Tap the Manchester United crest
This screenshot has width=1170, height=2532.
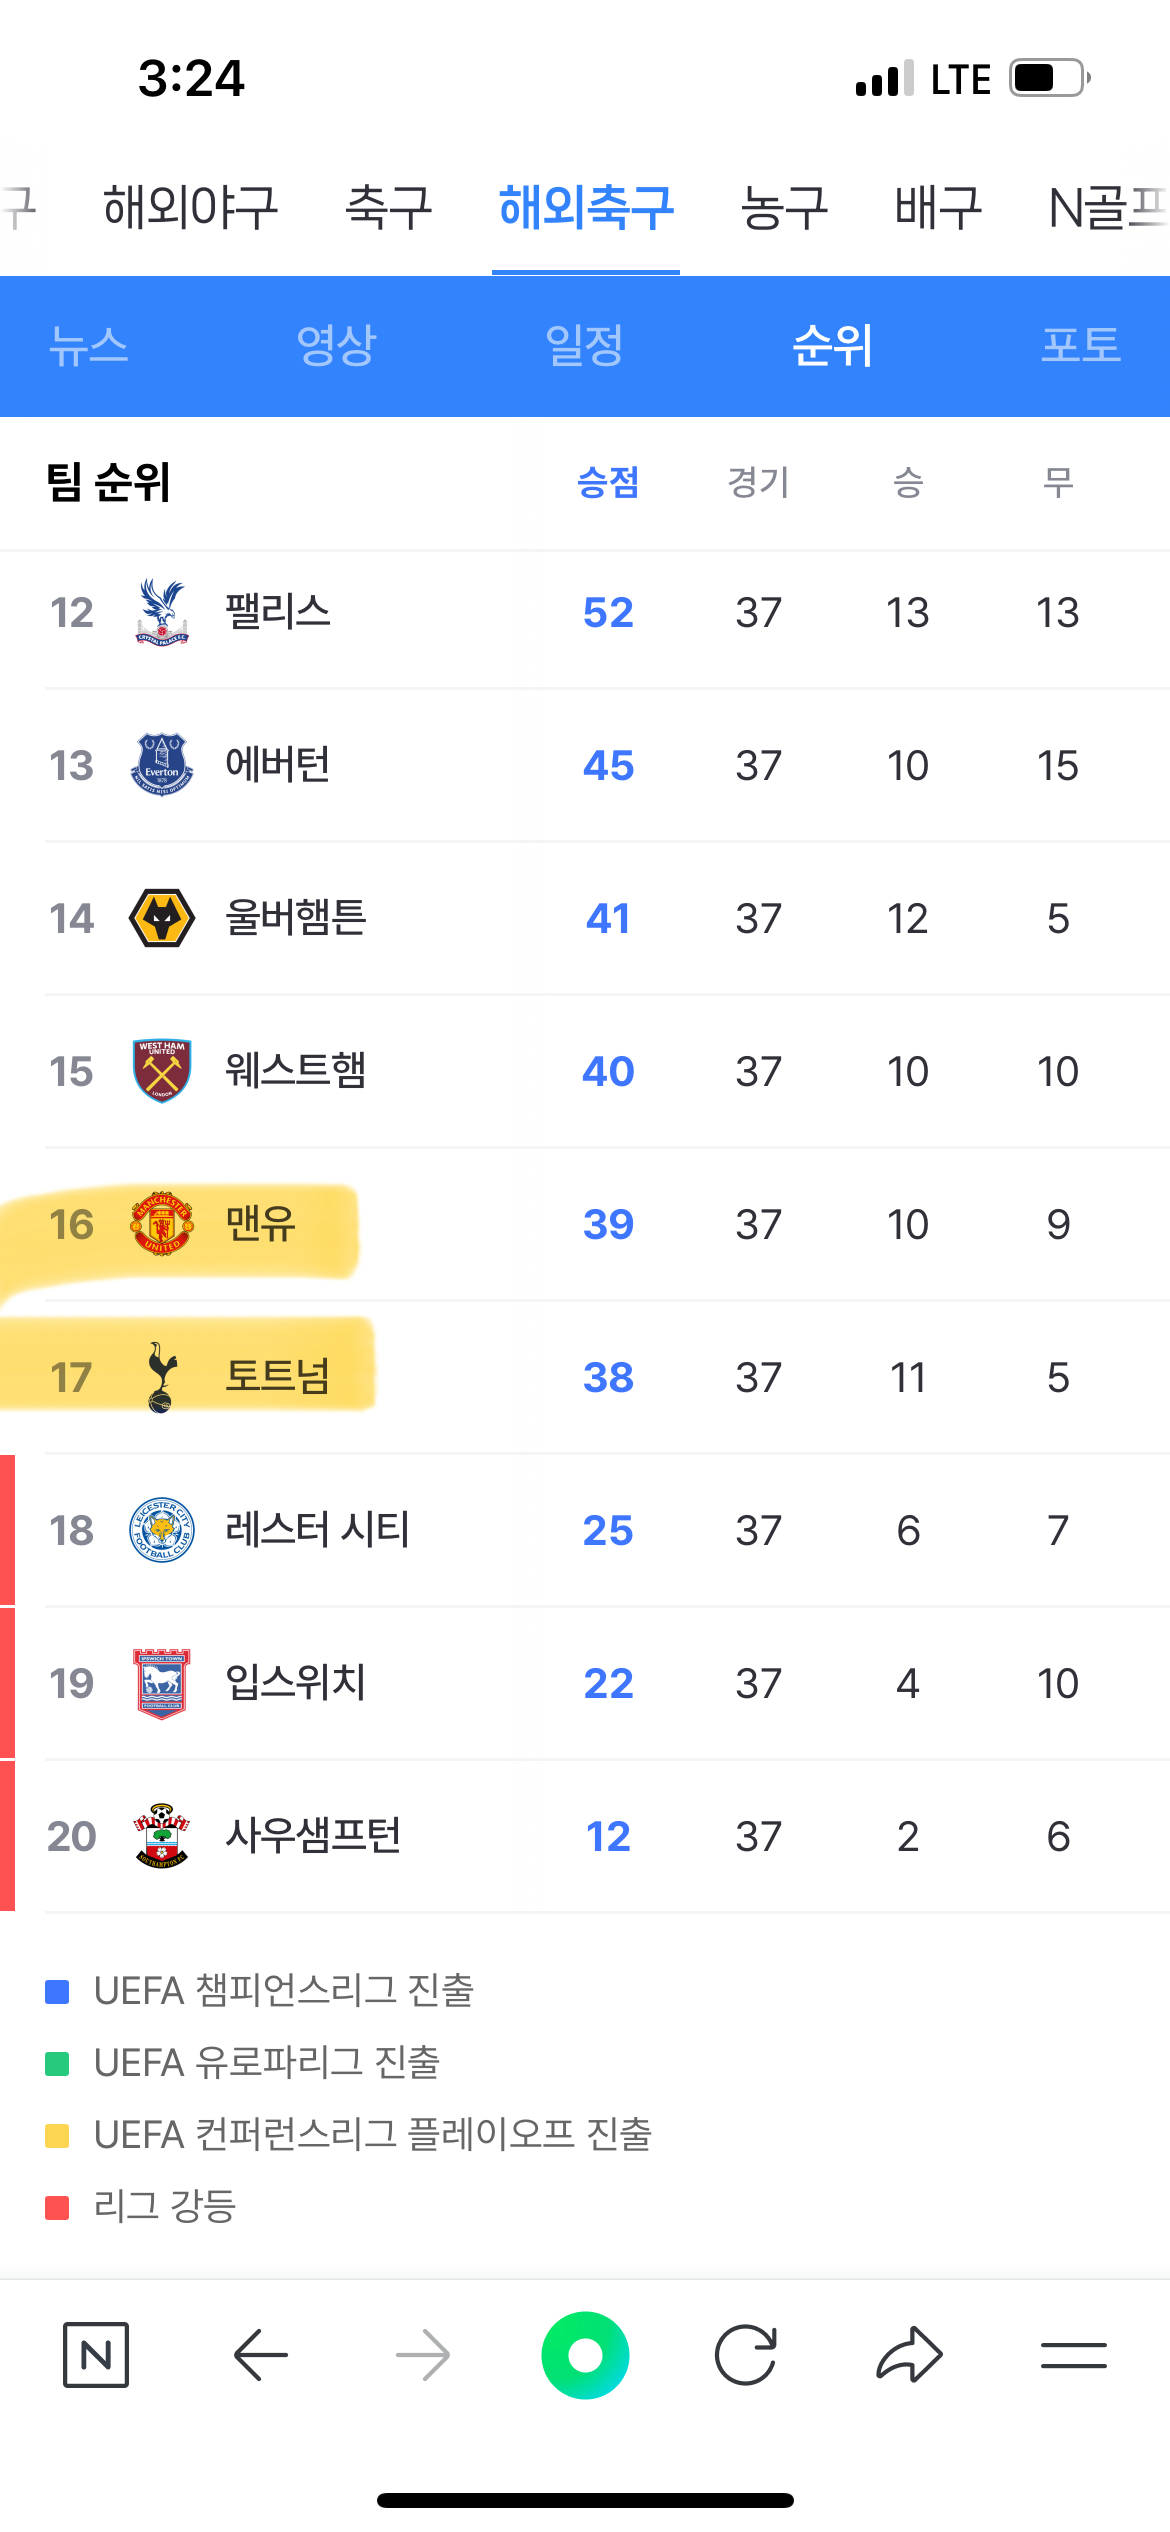tap(162, 1223)
